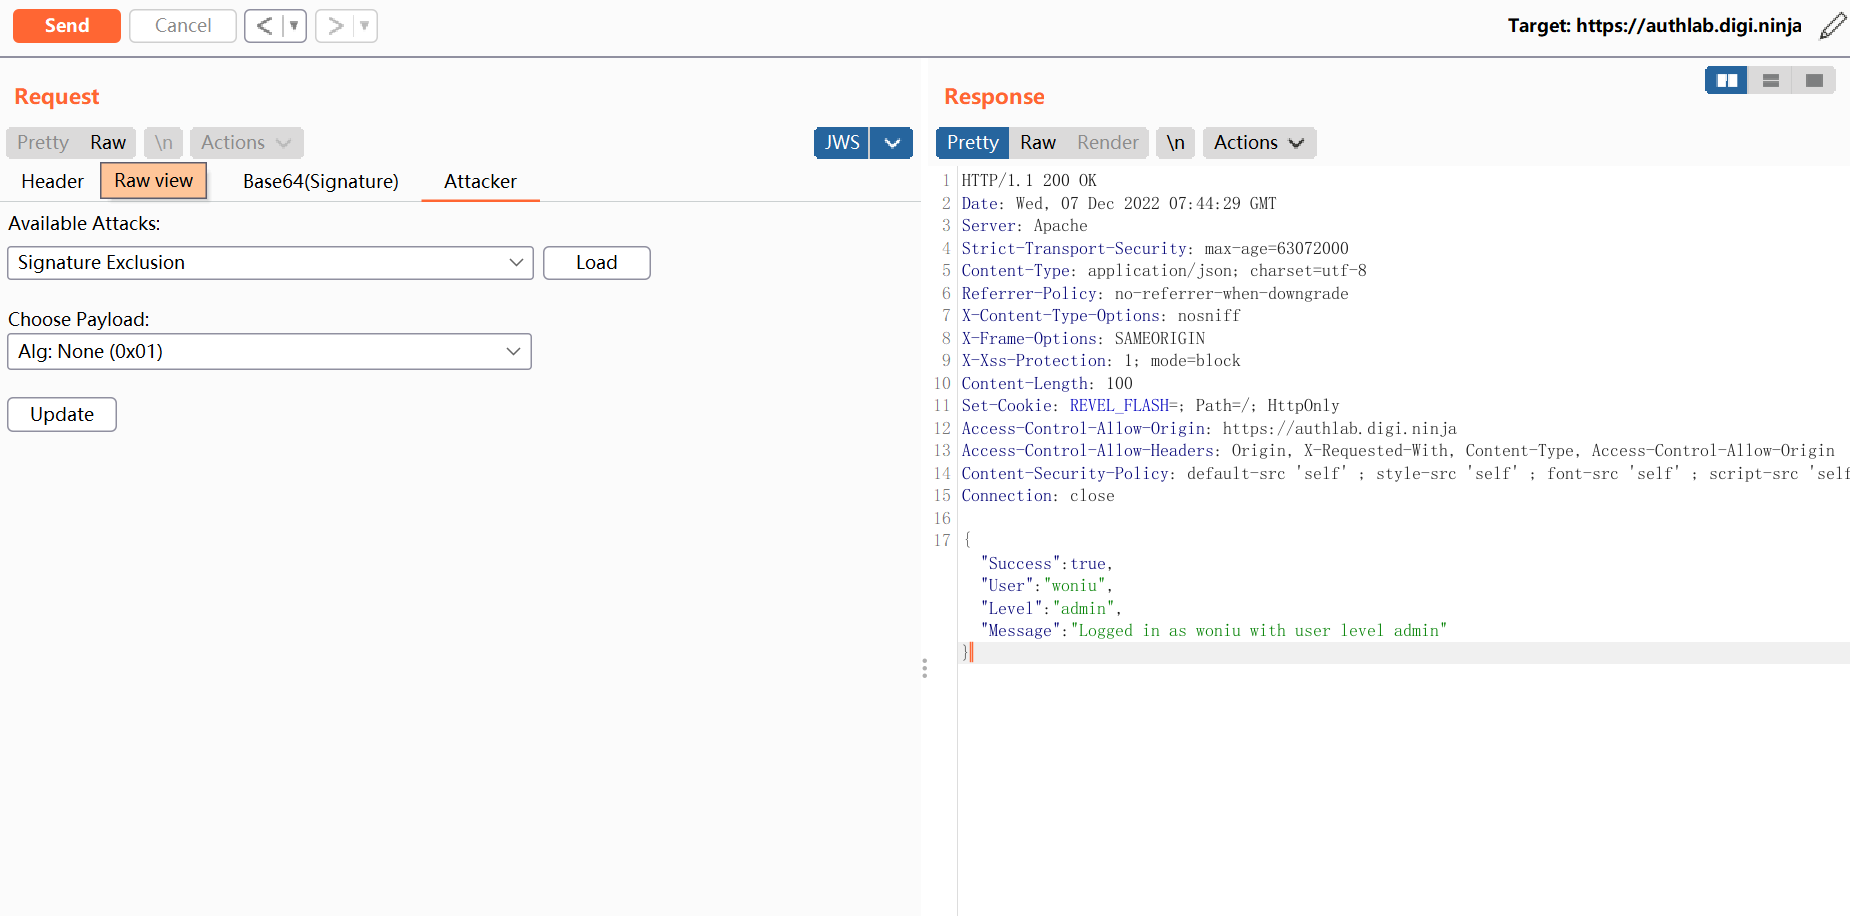The height and width of the screenshot is (916, 1850).
Task: Open the back history dropdown arrow
Action: click(294, 26)
